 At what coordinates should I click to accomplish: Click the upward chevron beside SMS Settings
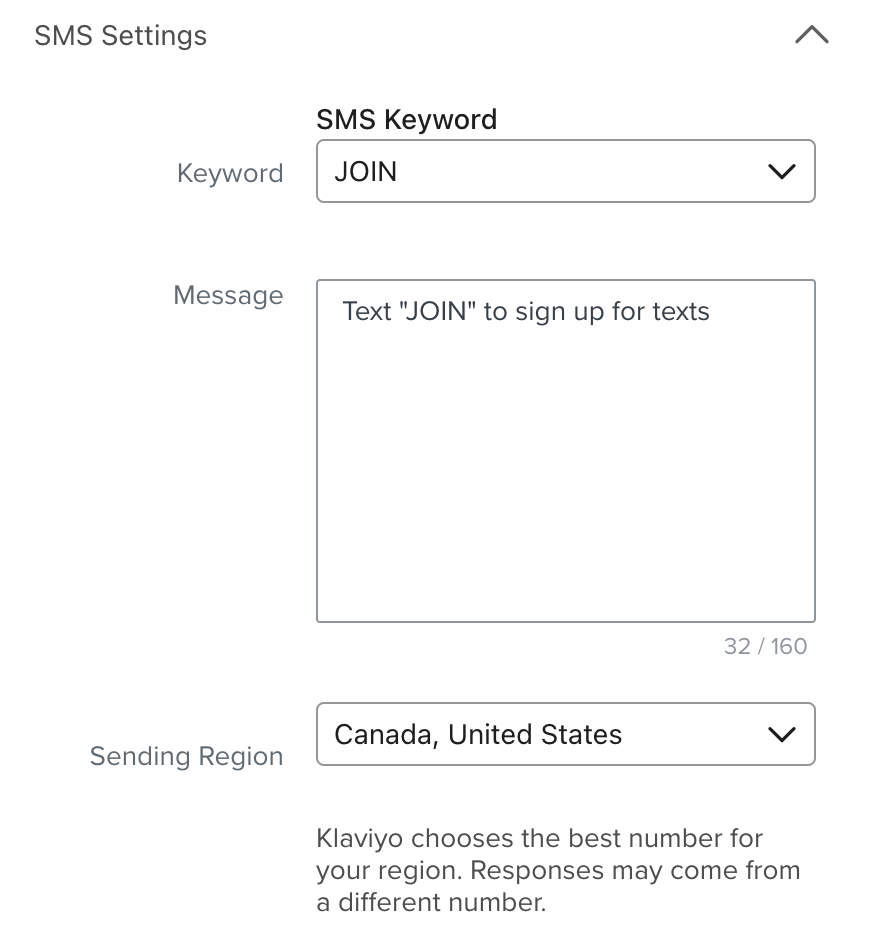(x=812, y=35)
